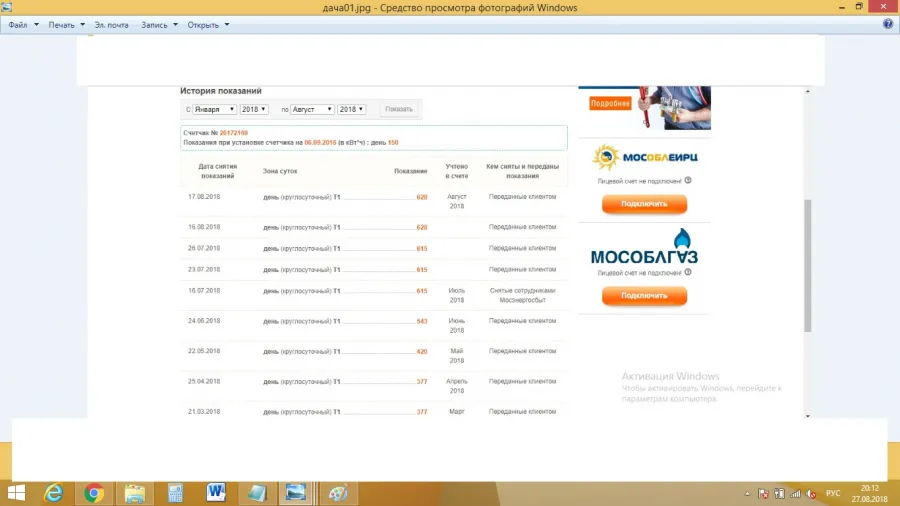Open Google Chrome from the taskbar
The image size is (900, 506).
(94, 493)
